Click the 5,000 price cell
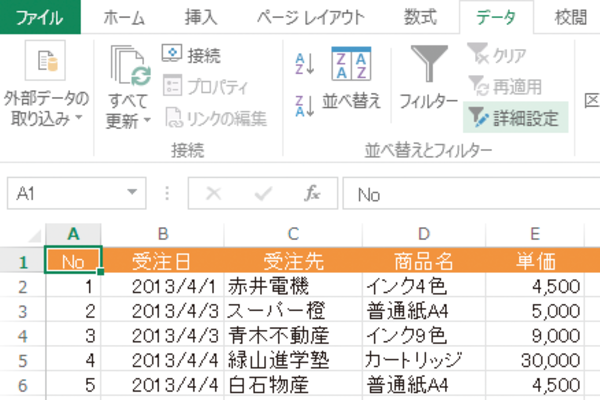This screenshot has width=600, height=400. point(535,310)
